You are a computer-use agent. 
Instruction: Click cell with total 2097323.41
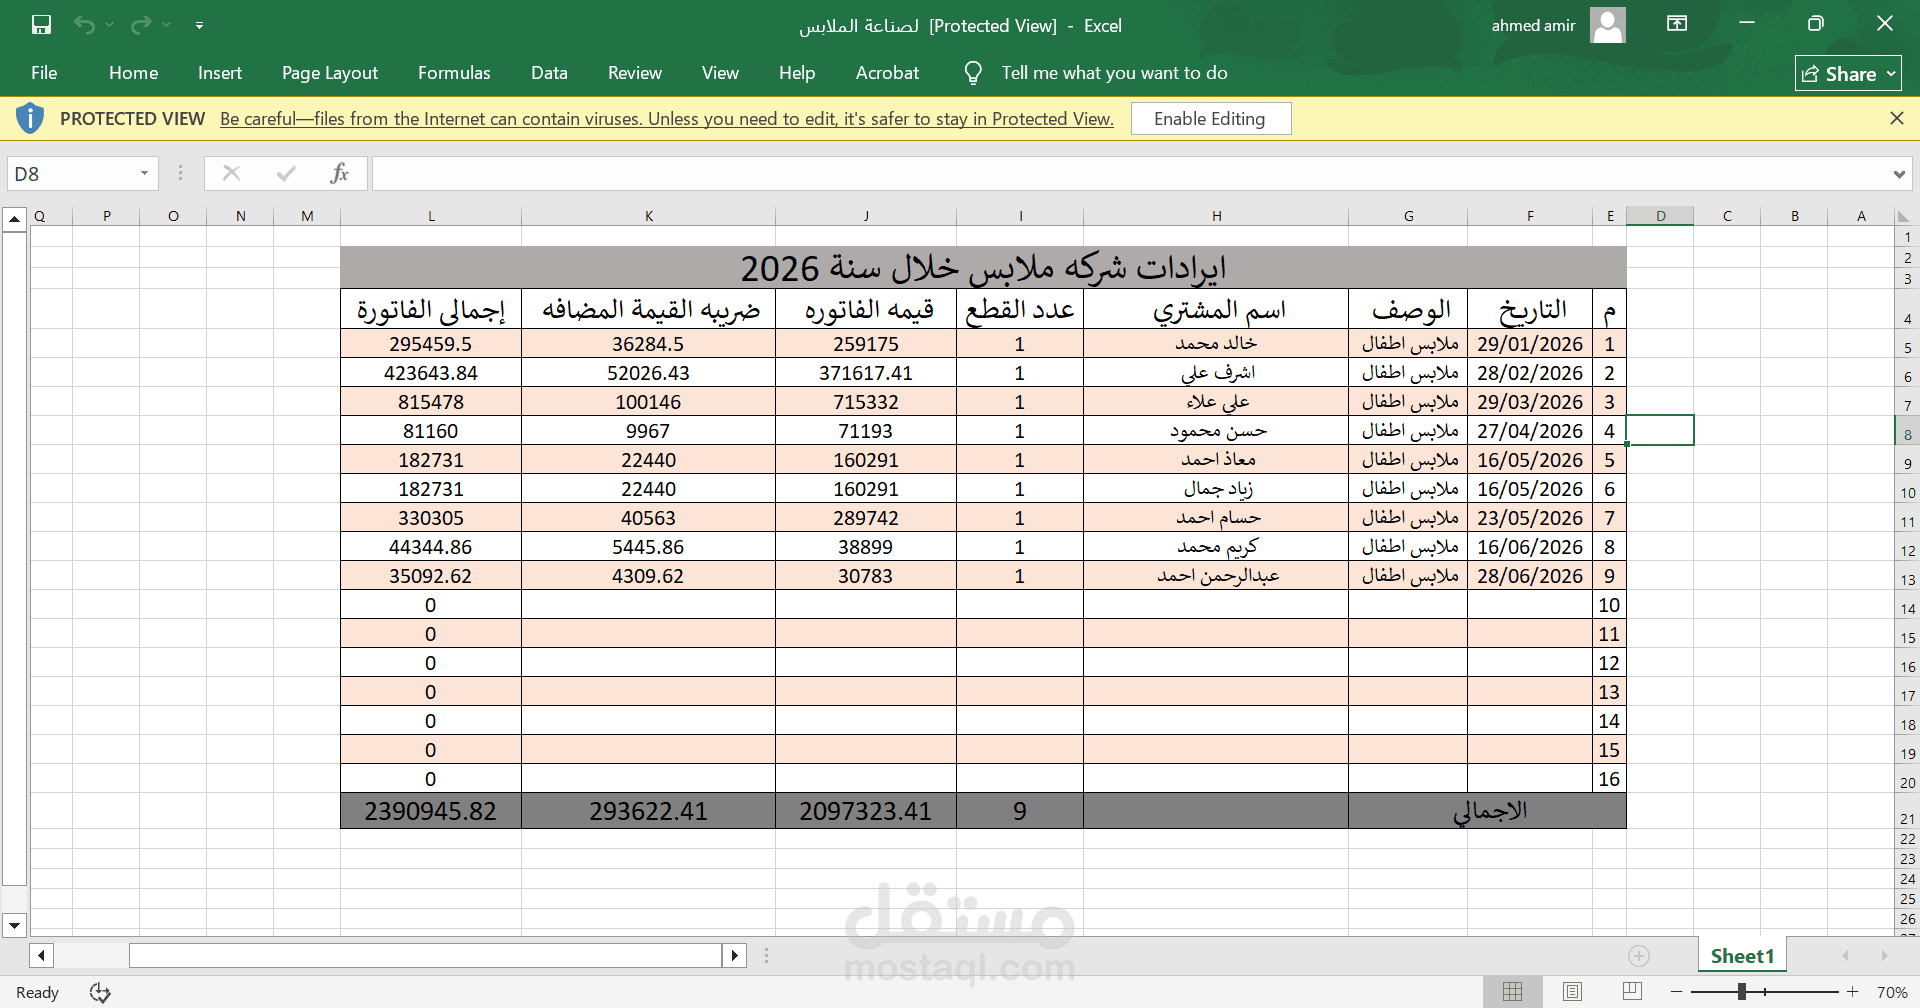866,811
